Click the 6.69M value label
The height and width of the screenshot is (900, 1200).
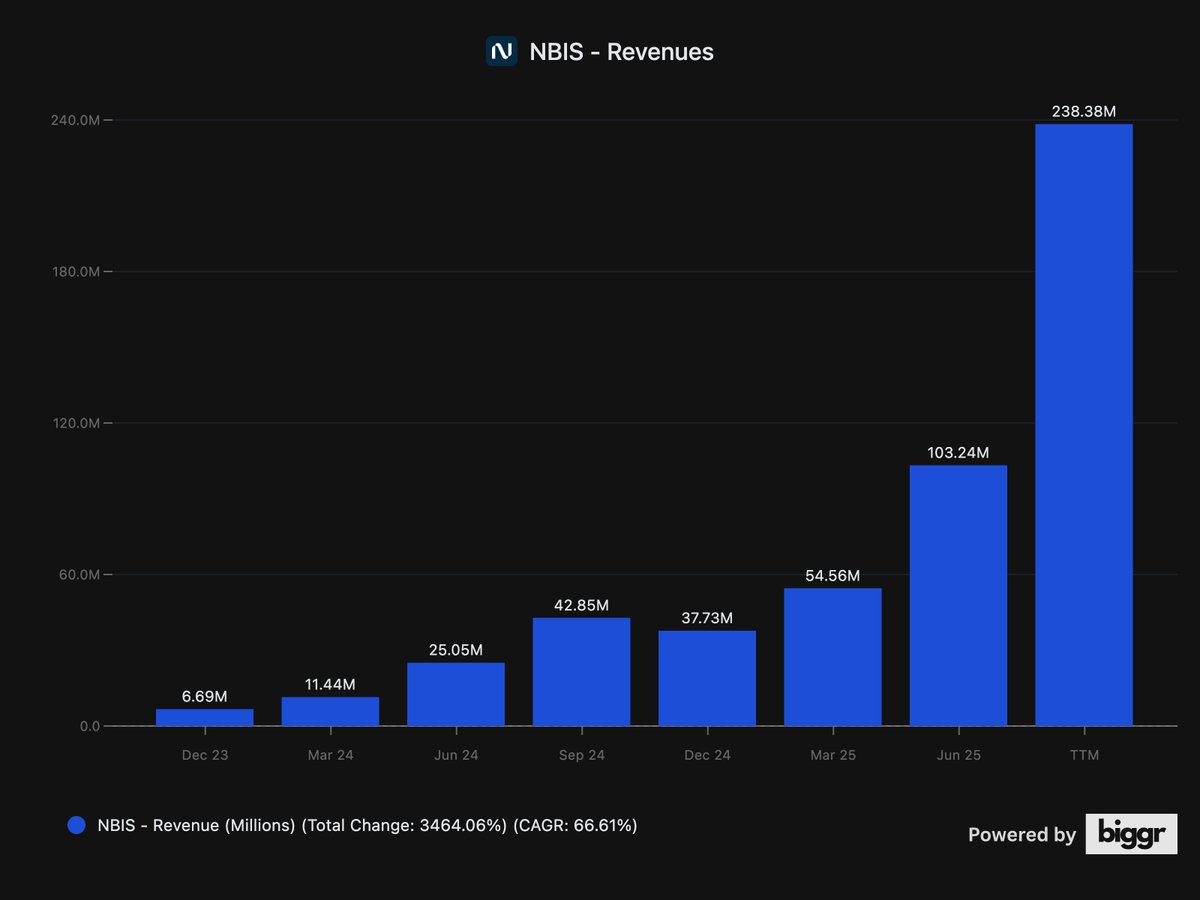pyautogui.click(x=205, y=696)
